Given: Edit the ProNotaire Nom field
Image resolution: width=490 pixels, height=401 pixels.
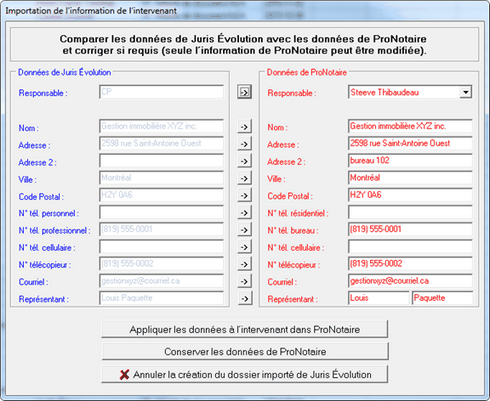Looking at the screenshot, I should click(410, 126).
